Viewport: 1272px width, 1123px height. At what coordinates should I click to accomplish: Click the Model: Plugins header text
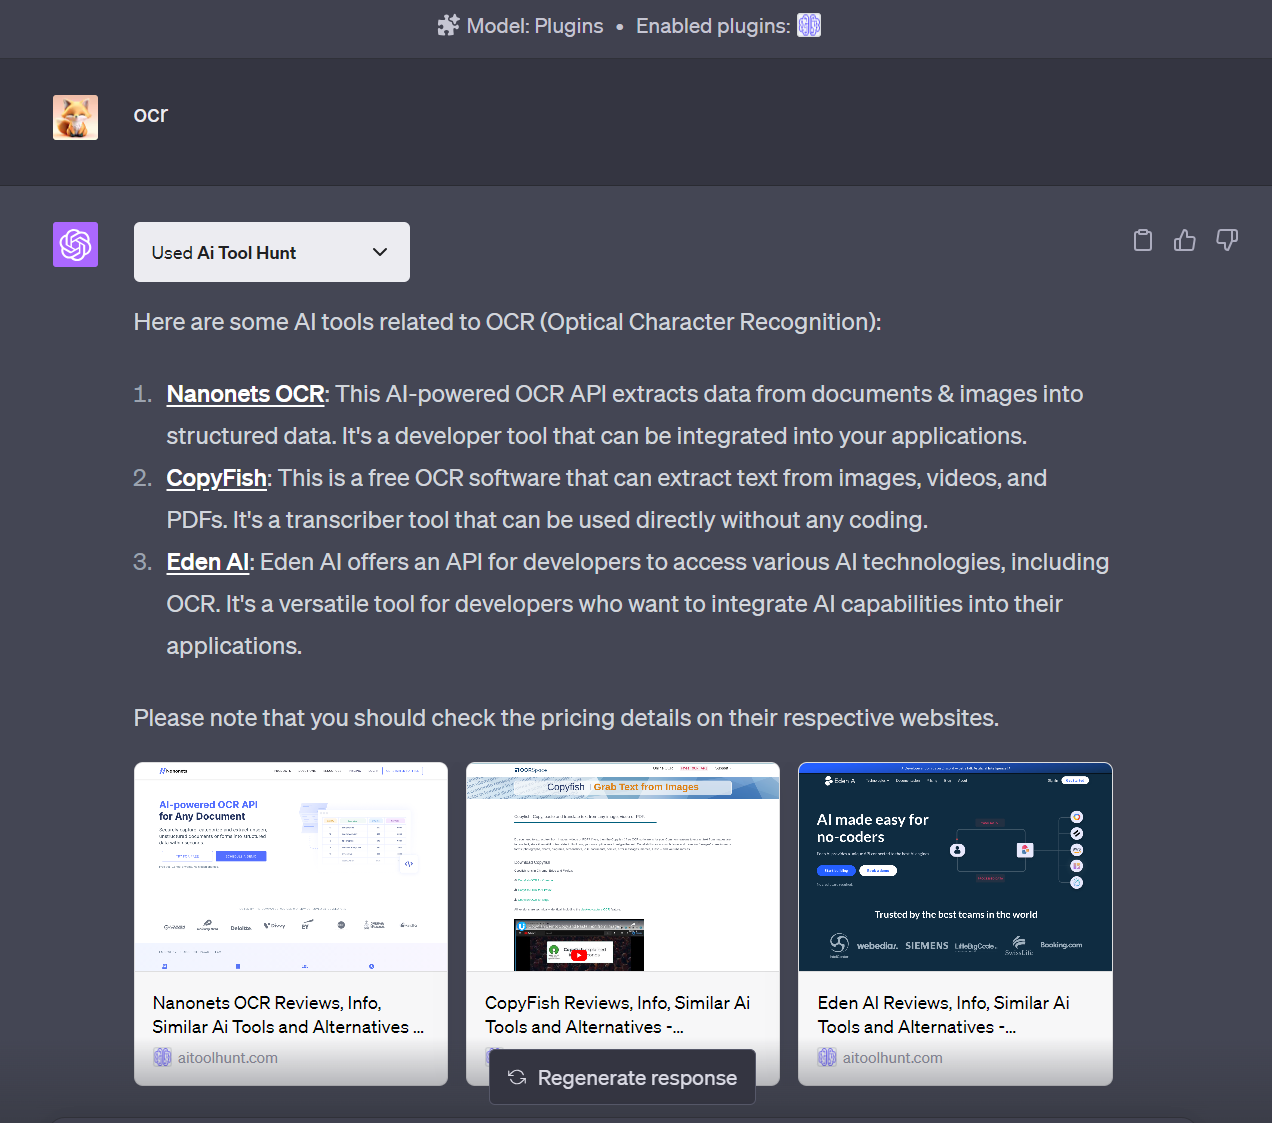click(535, 26)
